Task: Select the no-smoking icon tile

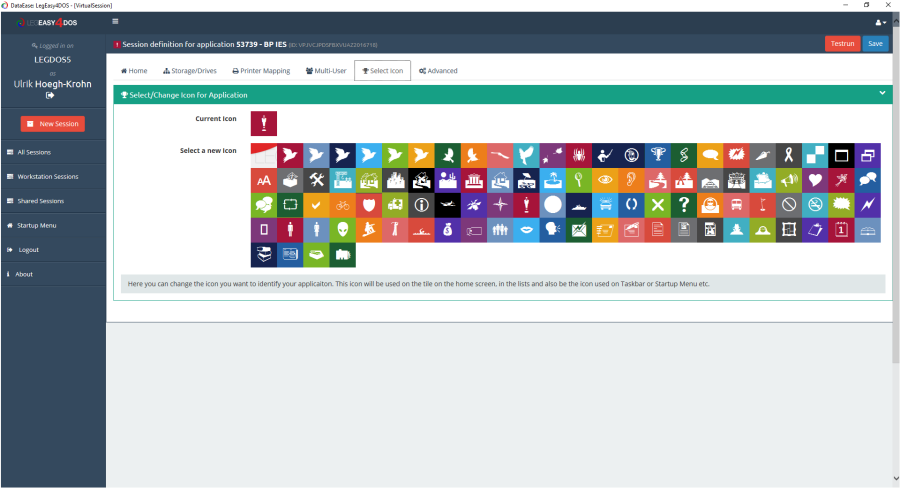Action: point(815,205)
